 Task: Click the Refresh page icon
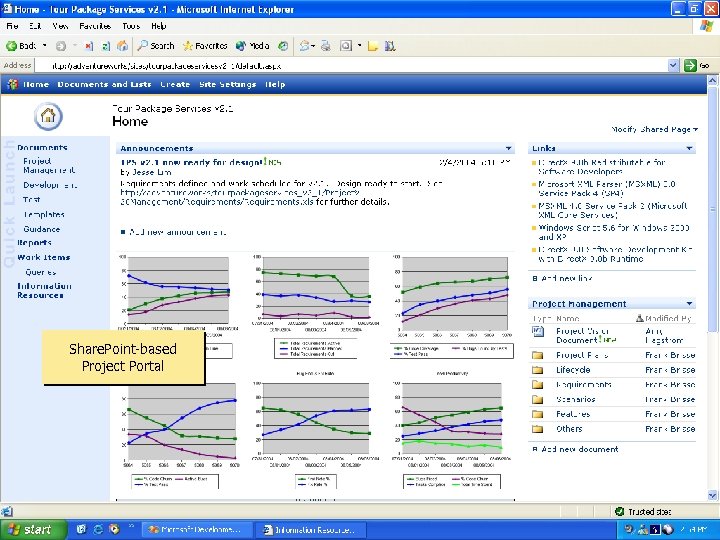click(x=106, y=46)
